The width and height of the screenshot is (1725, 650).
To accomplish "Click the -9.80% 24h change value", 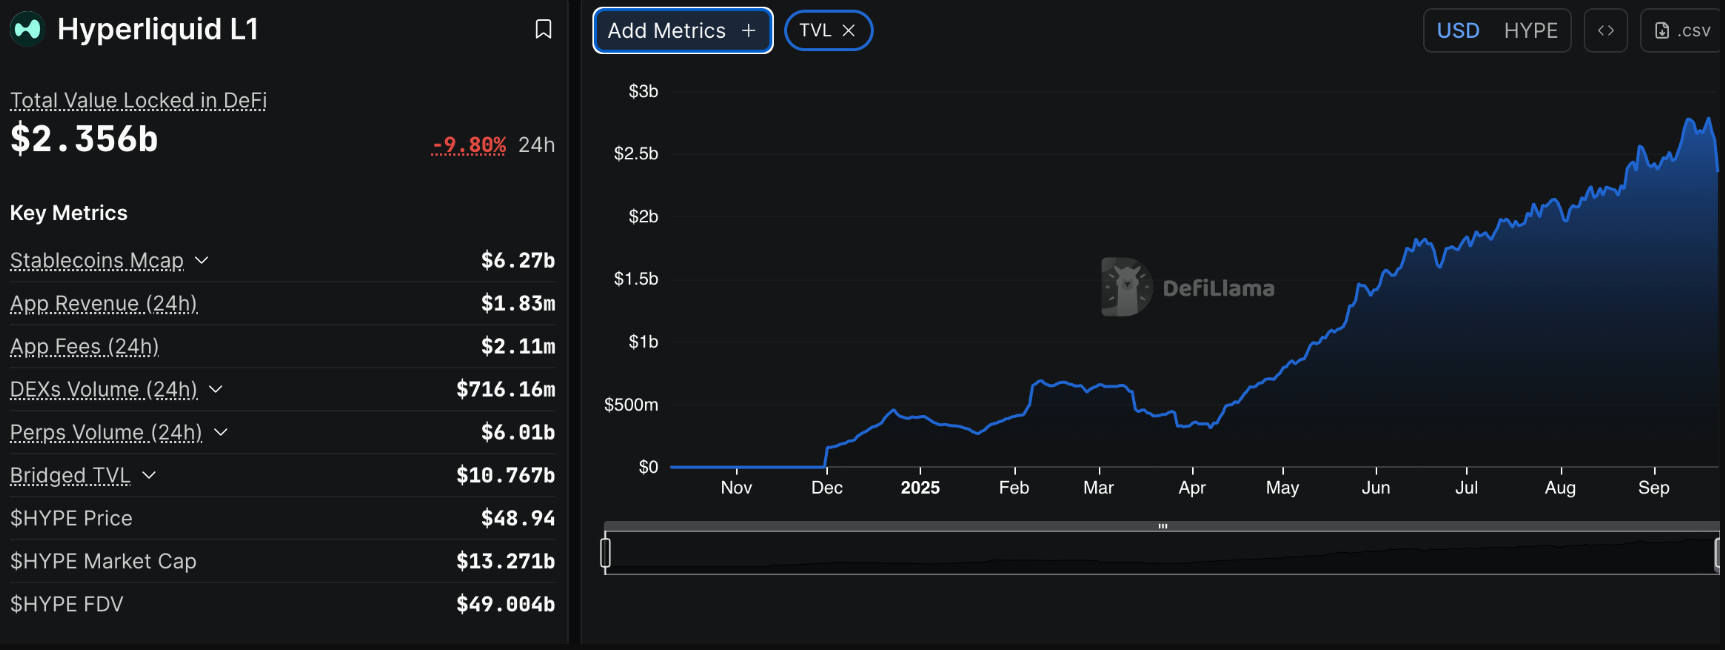I will [469, 145].
